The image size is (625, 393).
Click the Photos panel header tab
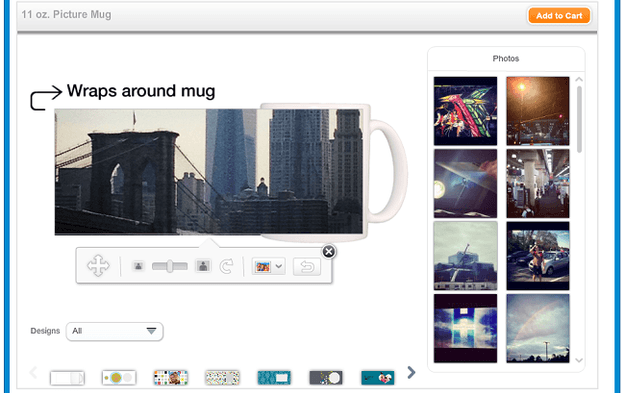coord(506,59)
